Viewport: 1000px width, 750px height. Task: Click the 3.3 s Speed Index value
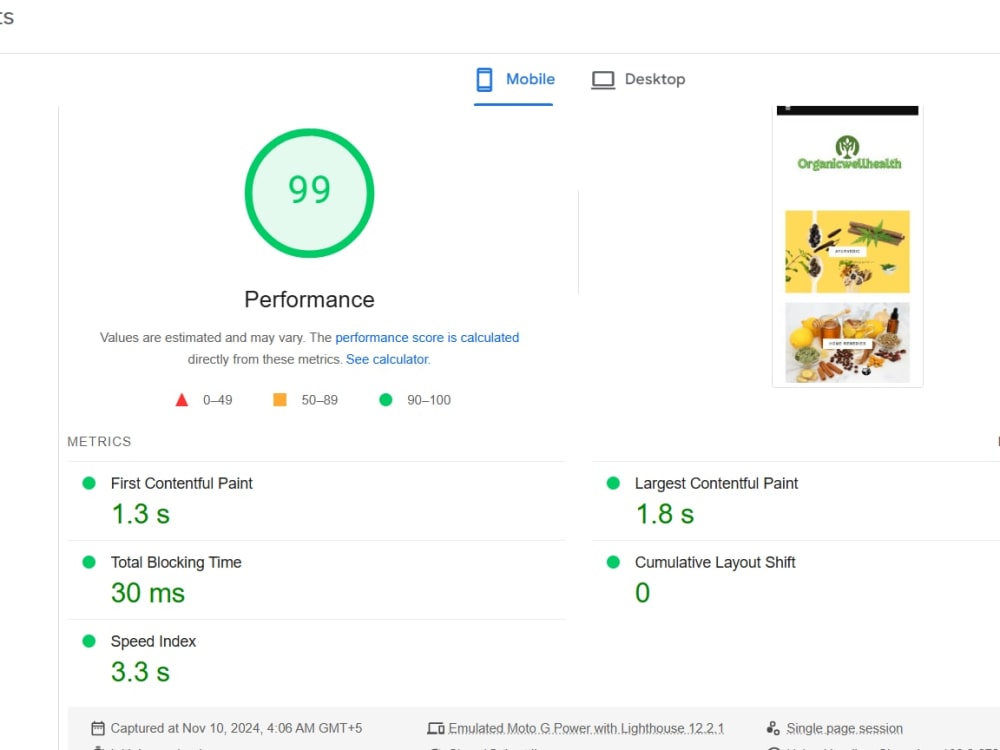pos(140,672)
